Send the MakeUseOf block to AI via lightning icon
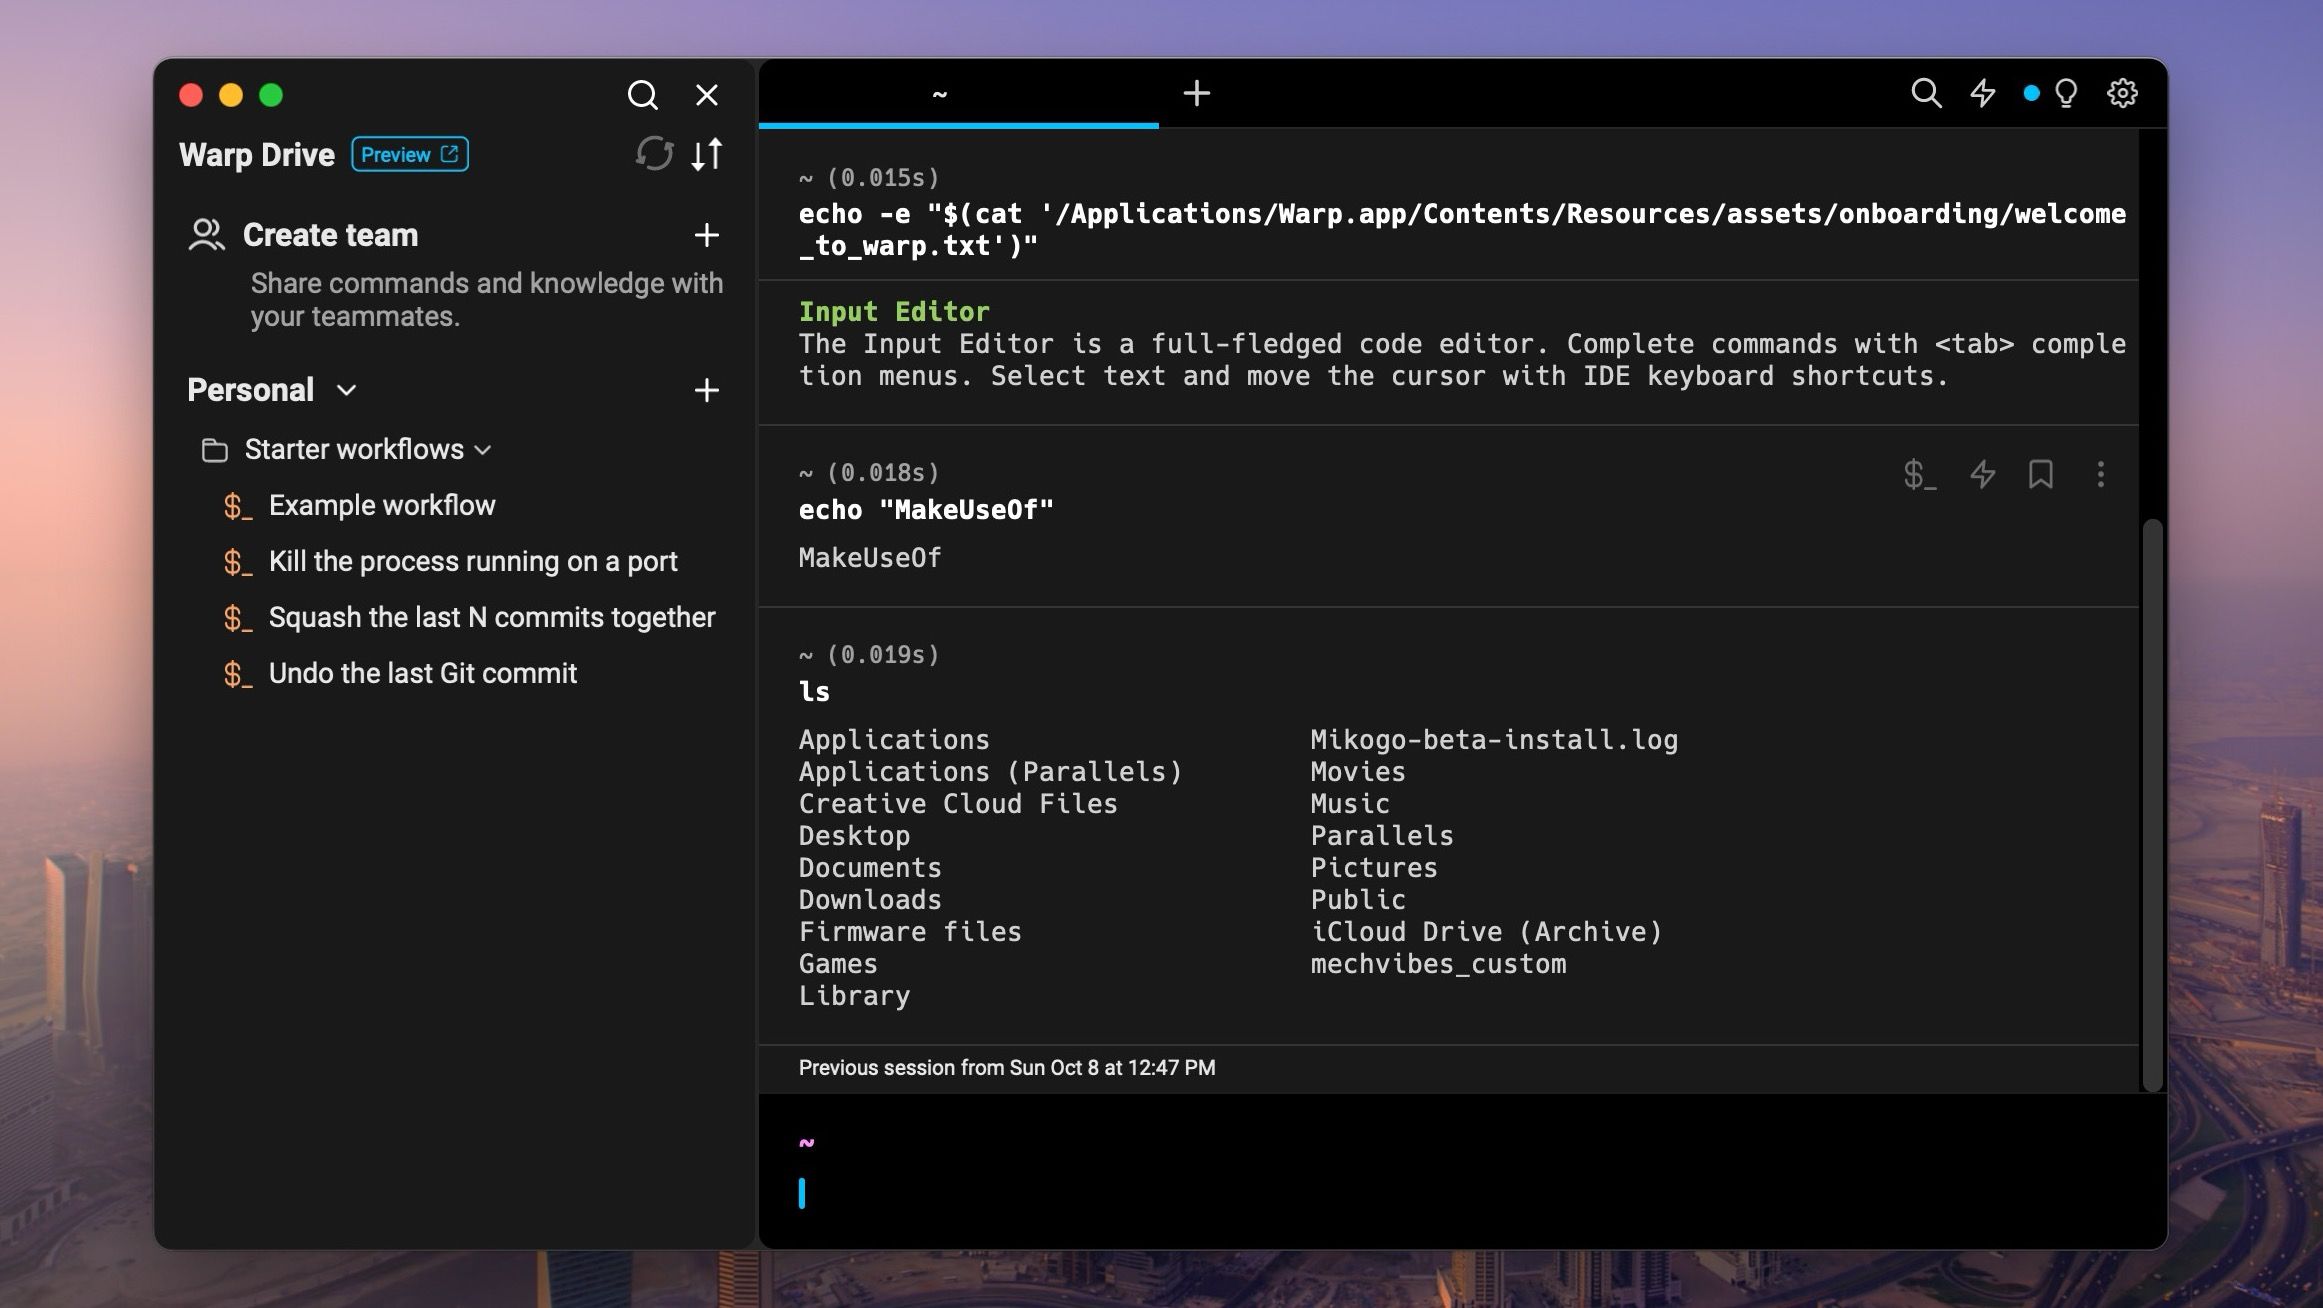This screenshot has height=1308, width=2323. tap(1981, 475)
